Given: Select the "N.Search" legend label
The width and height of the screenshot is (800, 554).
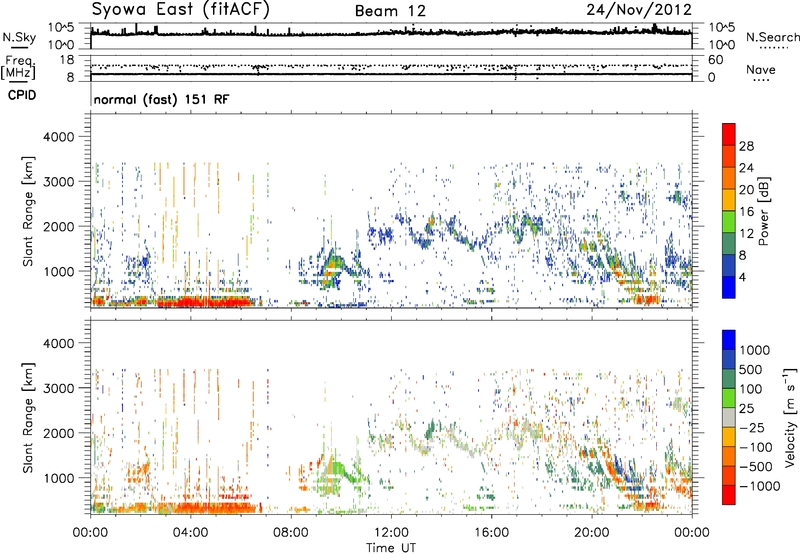Looking at the screenshot, I should (x=773, y=37).
